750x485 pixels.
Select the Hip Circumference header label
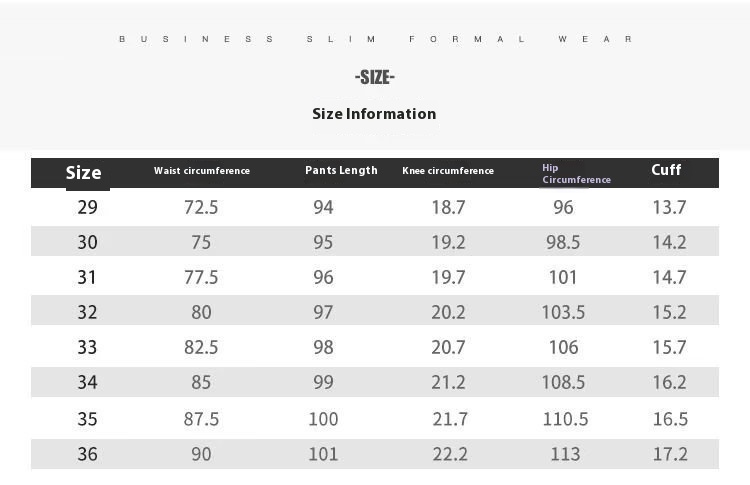576,174
